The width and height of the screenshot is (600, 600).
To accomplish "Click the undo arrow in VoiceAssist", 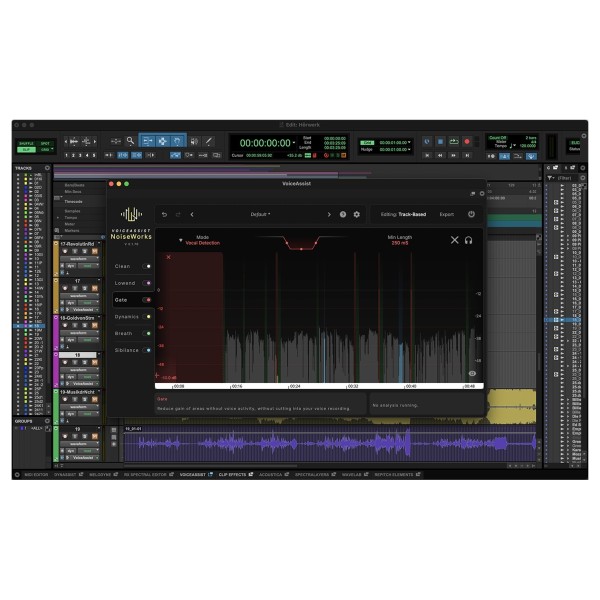I will [x=164, y=215].
